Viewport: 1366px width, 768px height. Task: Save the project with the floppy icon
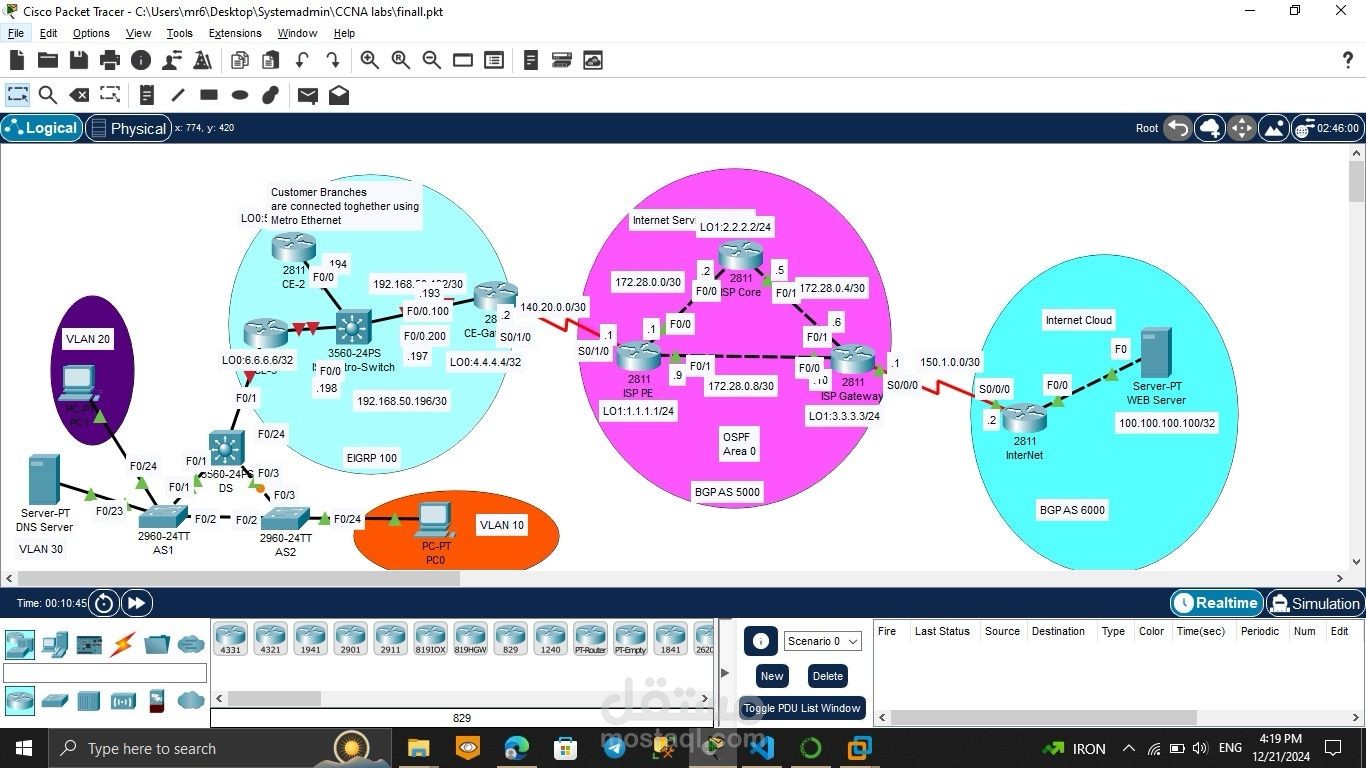coord(79,60)
